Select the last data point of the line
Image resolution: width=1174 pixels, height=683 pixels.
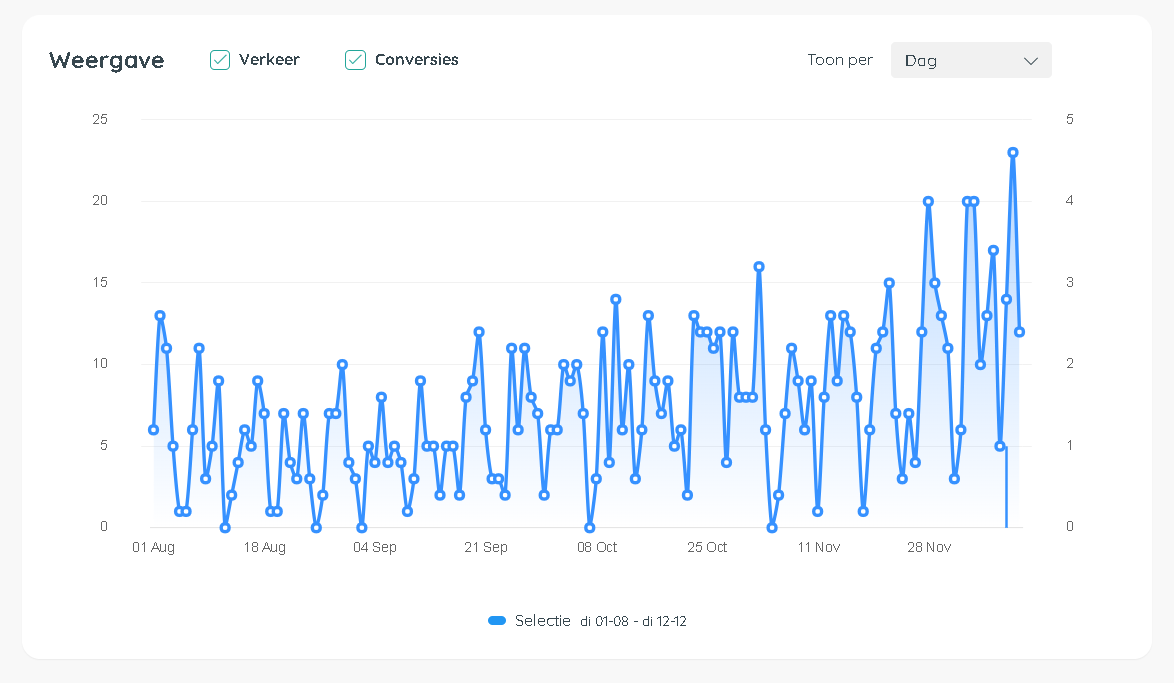coord(1019,332)
